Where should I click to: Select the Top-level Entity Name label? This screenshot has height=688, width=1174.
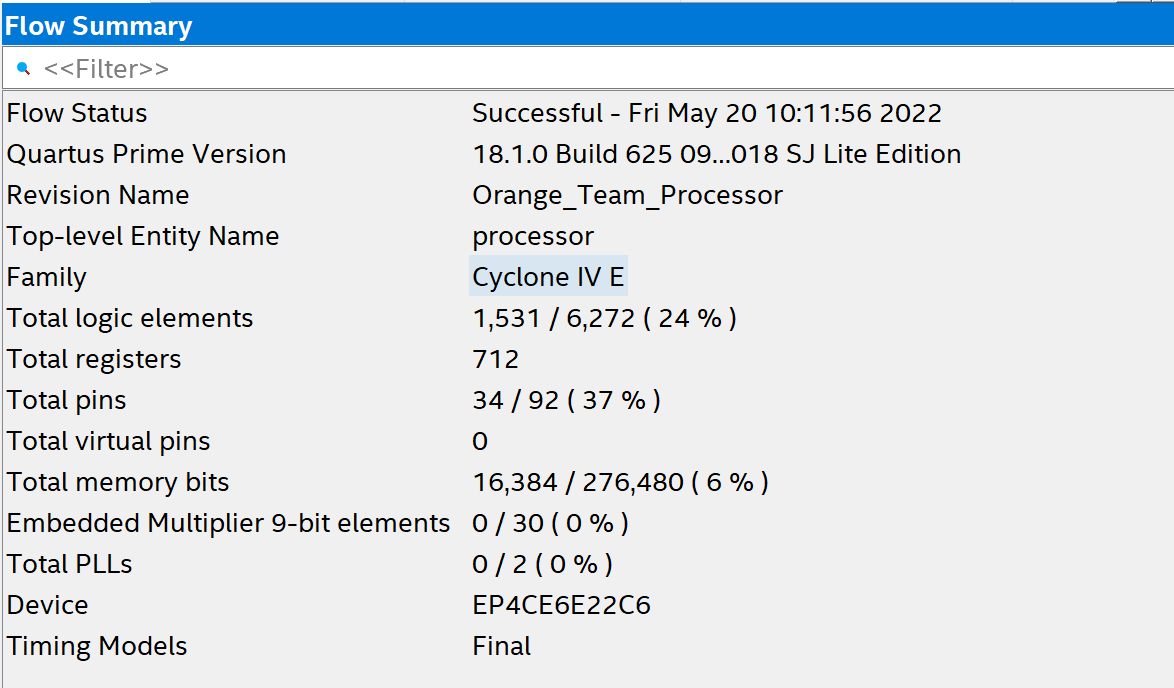click(143, 236)
